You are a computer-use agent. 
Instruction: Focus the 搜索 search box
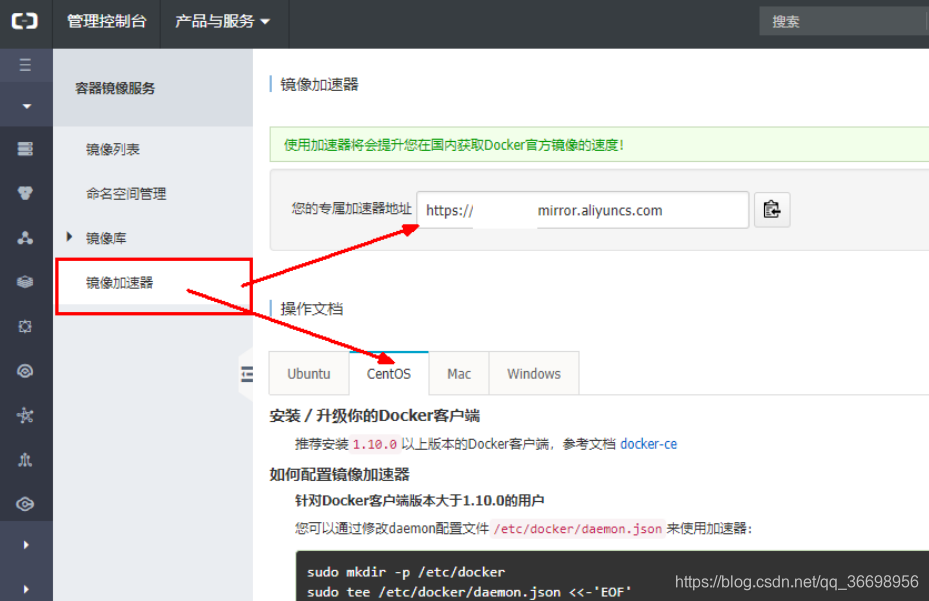point(844,21)
